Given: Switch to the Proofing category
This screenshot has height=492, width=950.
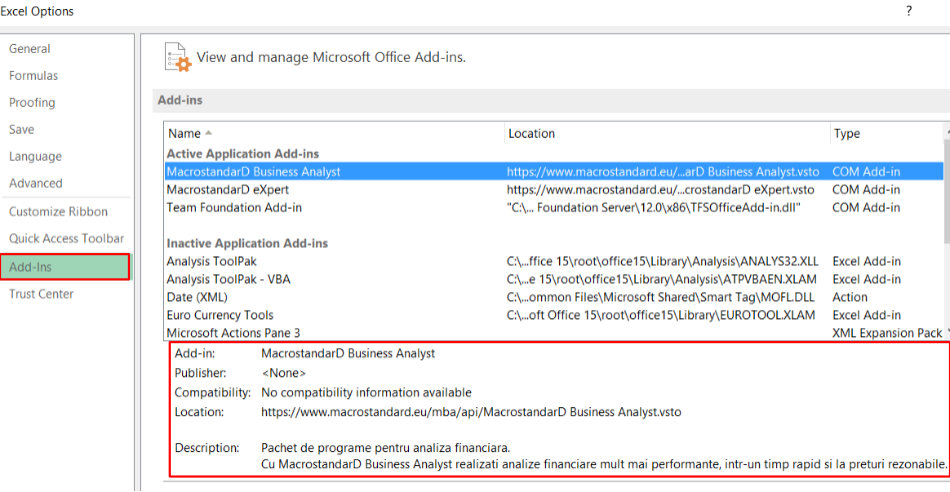Looking at the screenshot, I should 32,103.
